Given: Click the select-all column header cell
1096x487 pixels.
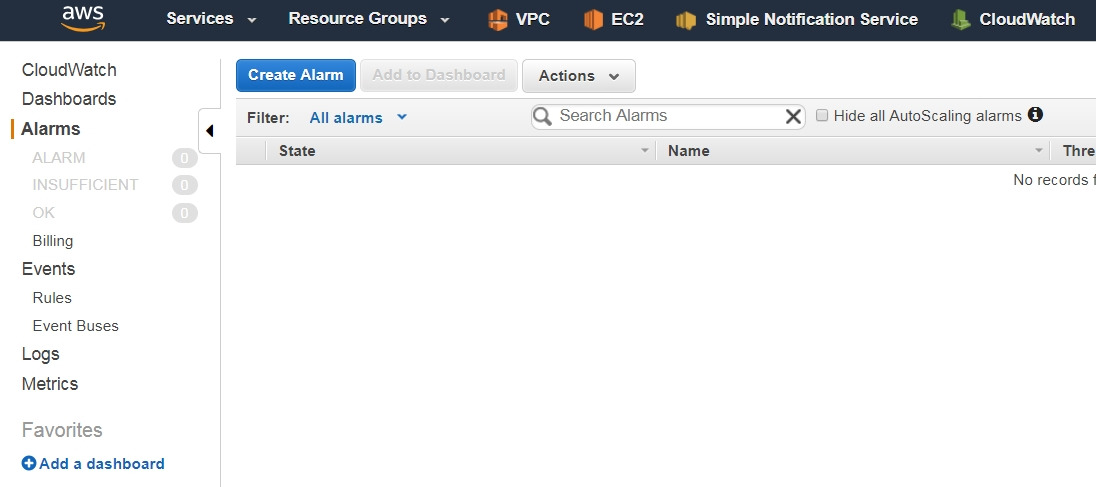Looking at the screenshot, I should pyautogui.click(x=251, y=151).
